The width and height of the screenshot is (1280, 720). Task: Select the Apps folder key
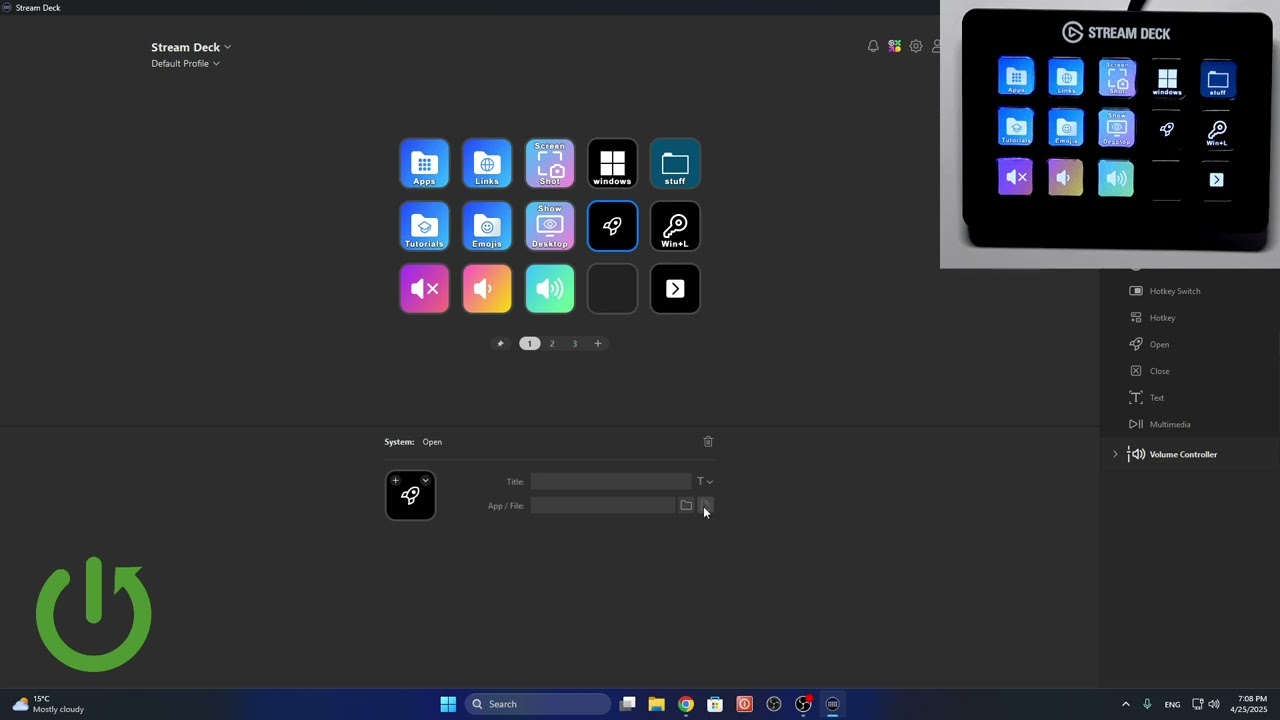(x=424, y=163)
